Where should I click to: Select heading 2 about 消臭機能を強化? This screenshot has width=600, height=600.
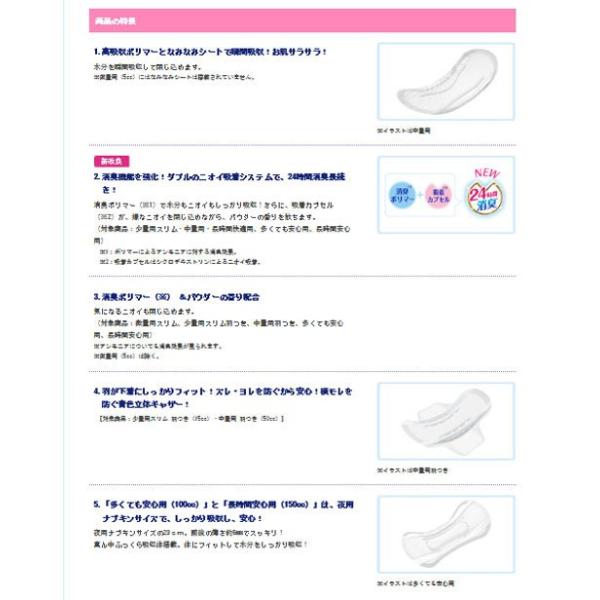coord(220,183)
